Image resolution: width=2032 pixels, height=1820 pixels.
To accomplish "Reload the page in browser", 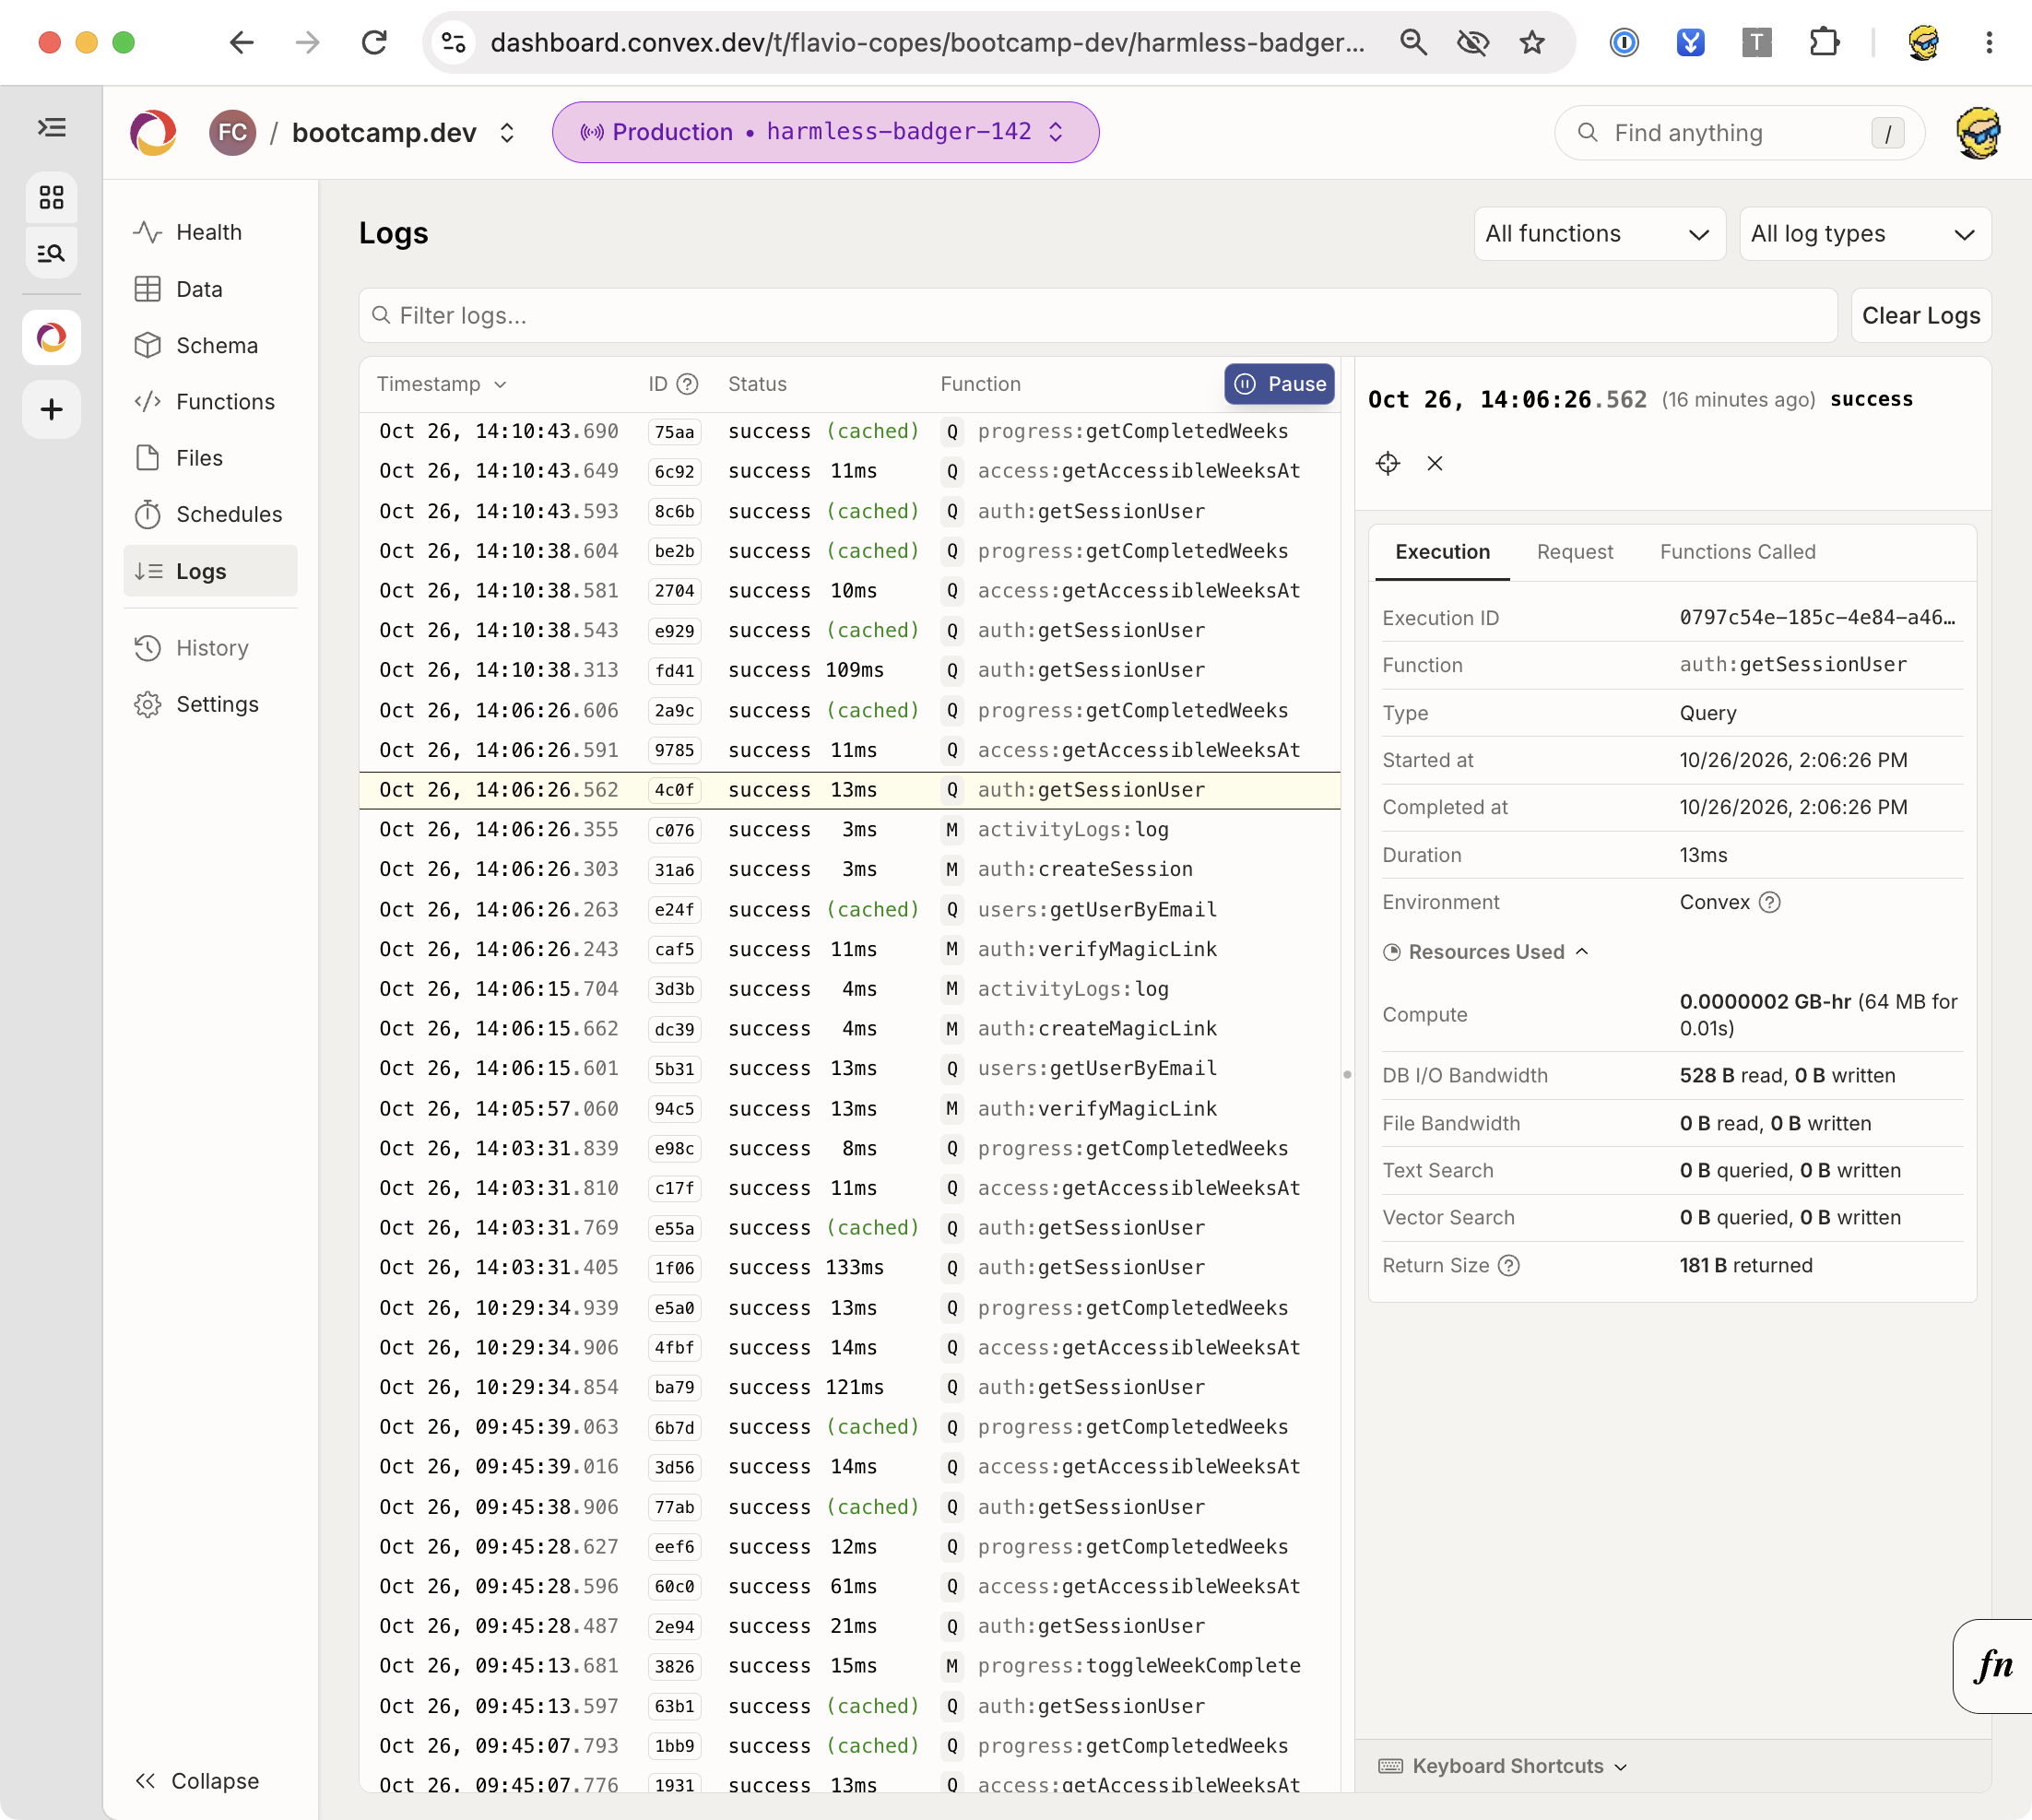I will tap(374, 42).
